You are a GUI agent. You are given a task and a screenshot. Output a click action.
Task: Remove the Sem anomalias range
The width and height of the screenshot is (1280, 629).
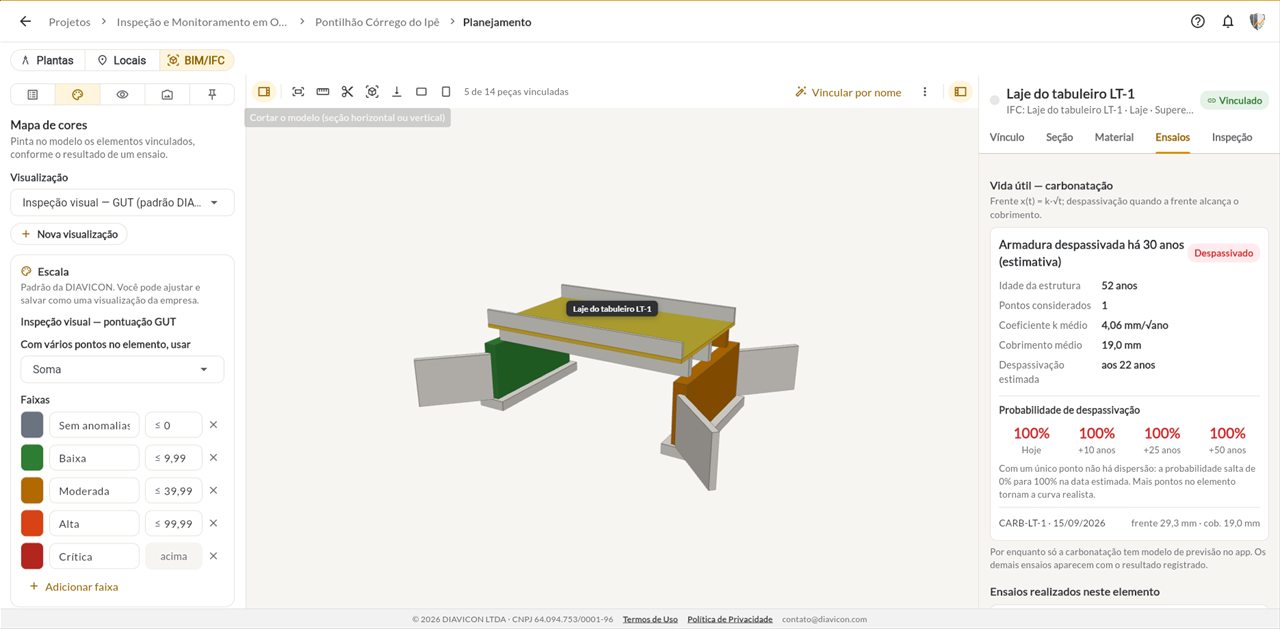[213, 425]
